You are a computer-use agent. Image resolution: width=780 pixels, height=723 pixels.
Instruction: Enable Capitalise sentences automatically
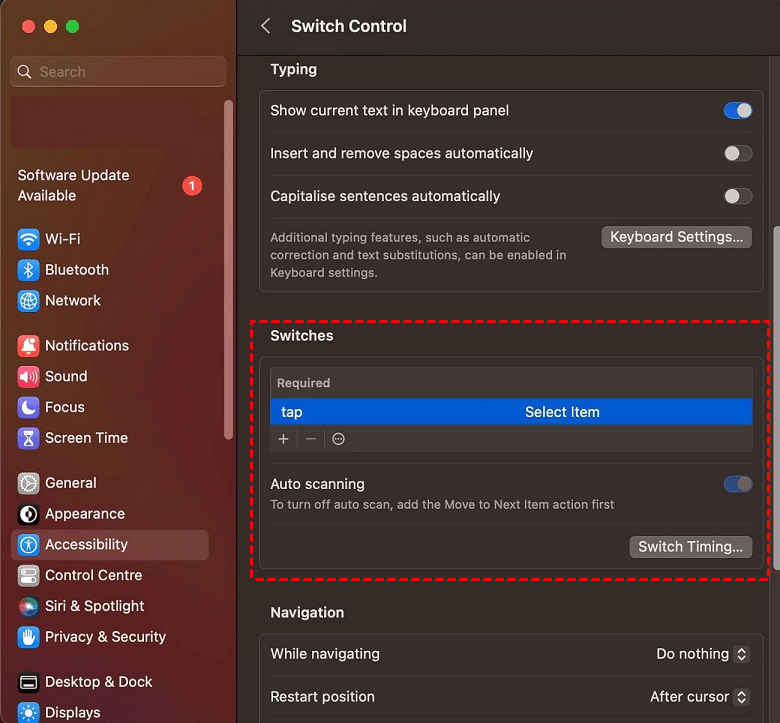click(x=738, y=196)
